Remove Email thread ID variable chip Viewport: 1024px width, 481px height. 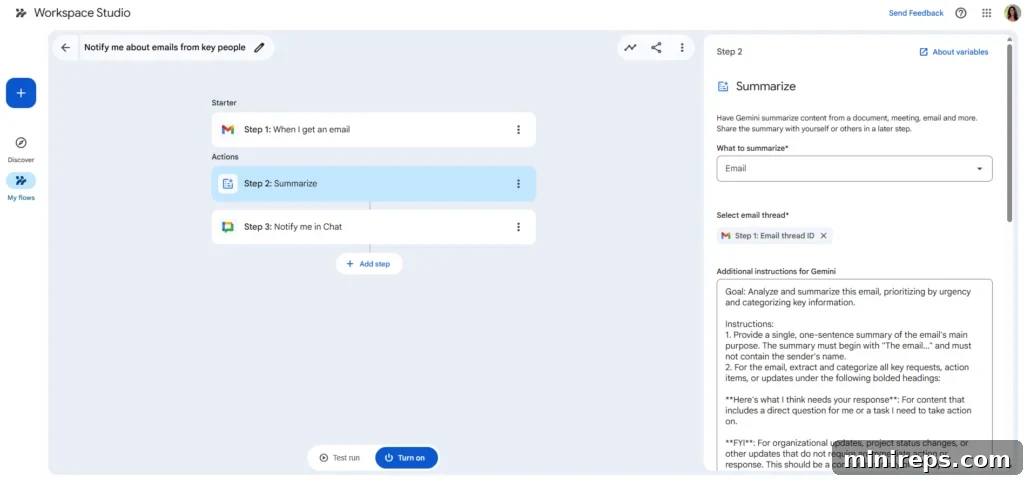coord(824,236)
